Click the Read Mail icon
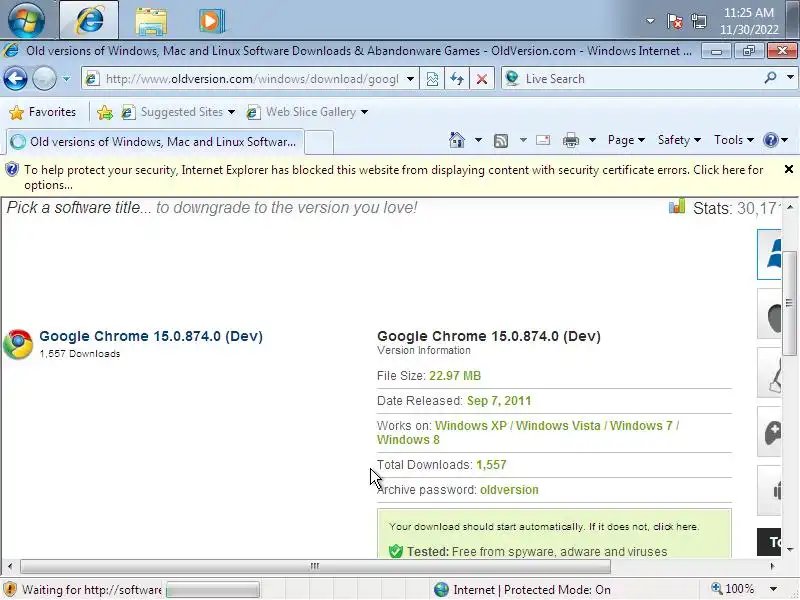The width and height of the screenshot is (800, 600). pyautogui.click(x=543, y=139)
